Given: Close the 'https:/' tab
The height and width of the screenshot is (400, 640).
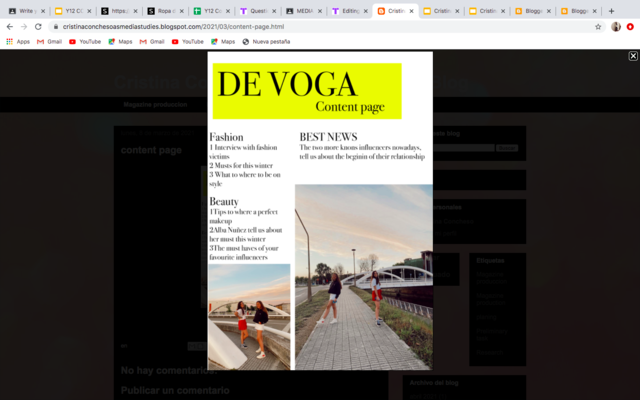Looking at the screenshot, I should click(135, 11).
